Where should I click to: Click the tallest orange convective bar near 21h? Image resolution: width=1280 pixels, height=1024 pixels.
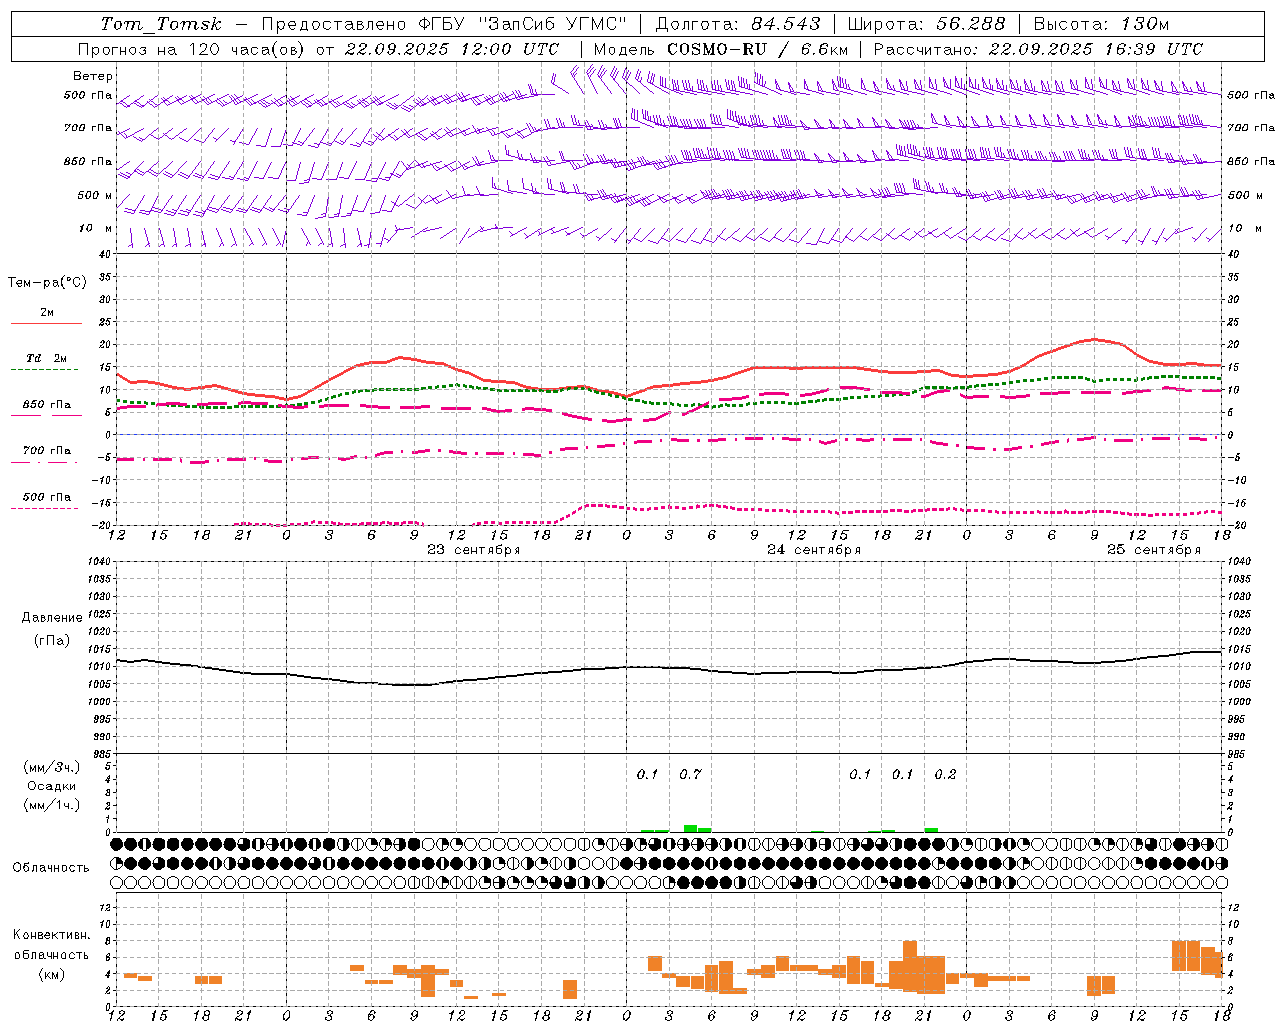coord(910,966)
